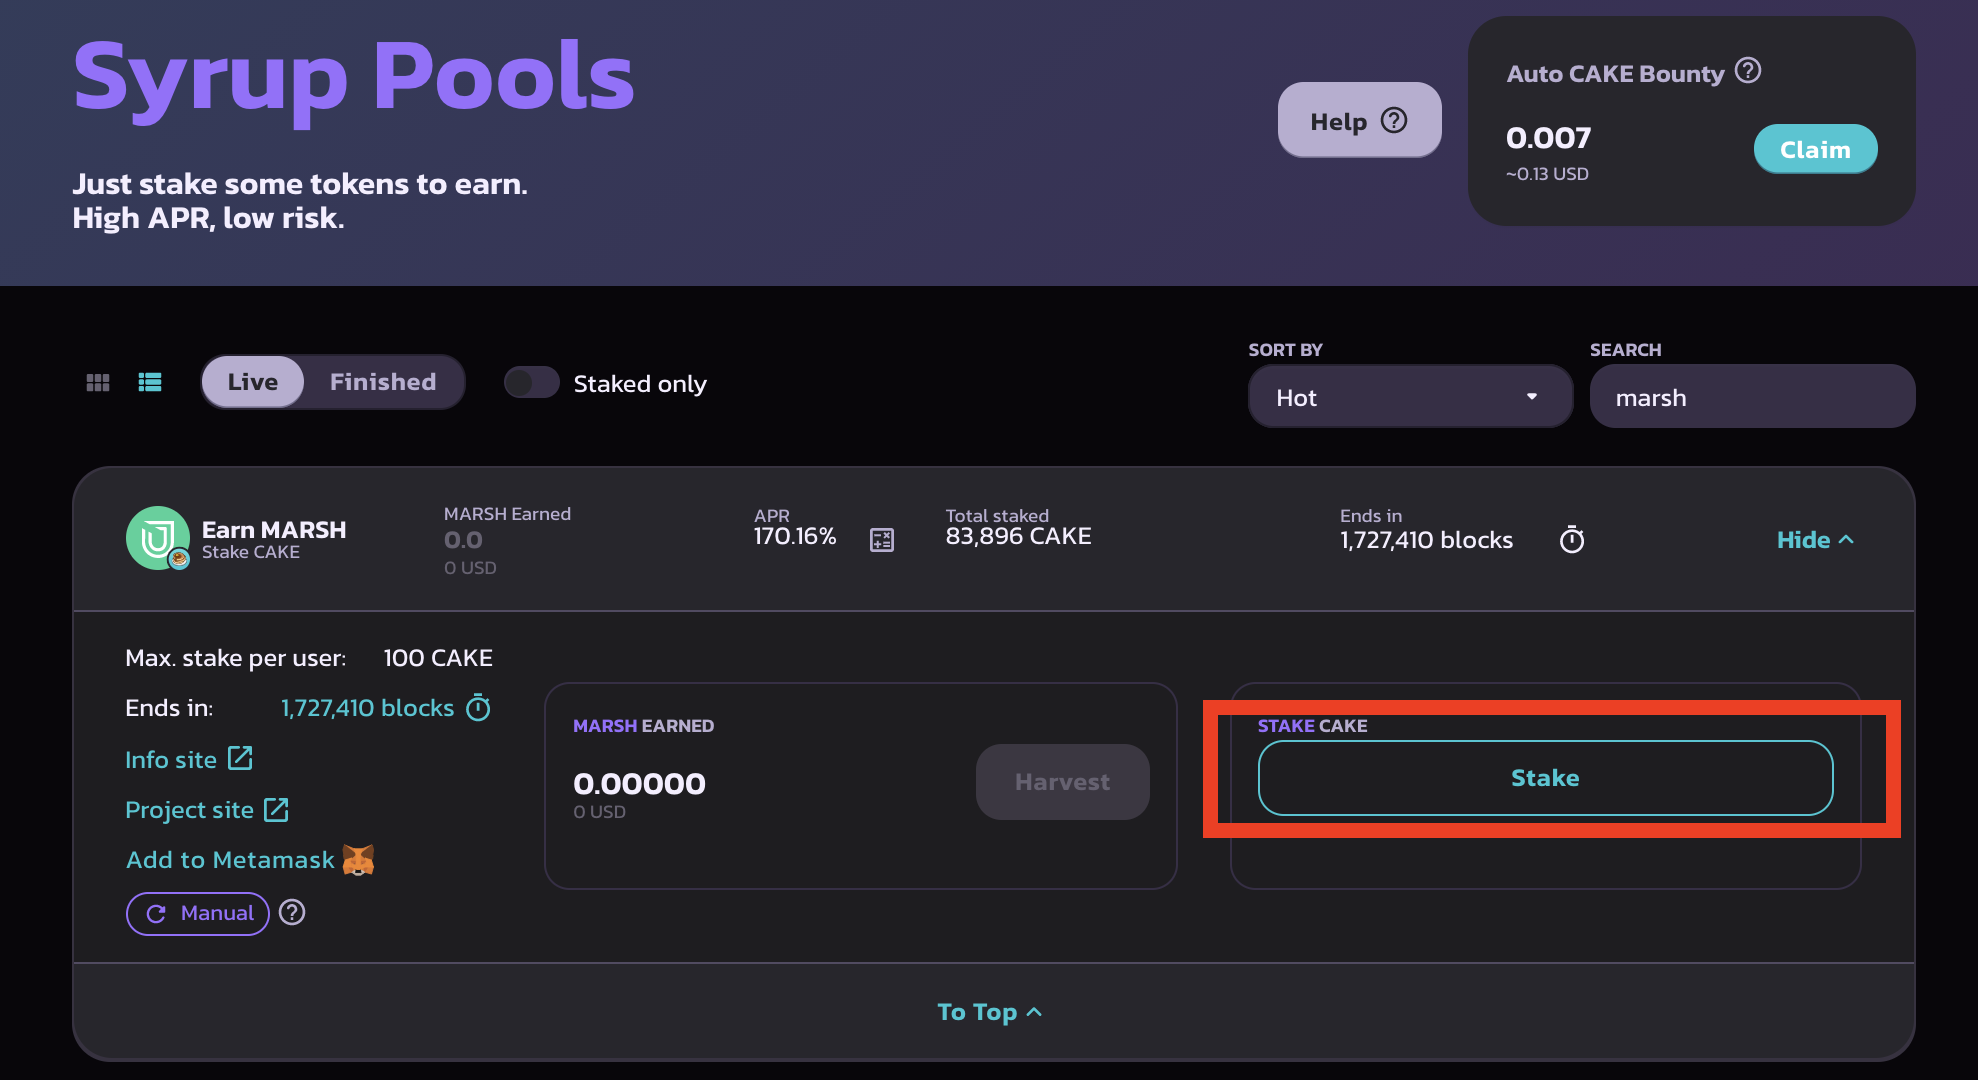Viewport: 1978px width, 1080px height.
Task: Click the search field containing marsh
Action: 1751,397
